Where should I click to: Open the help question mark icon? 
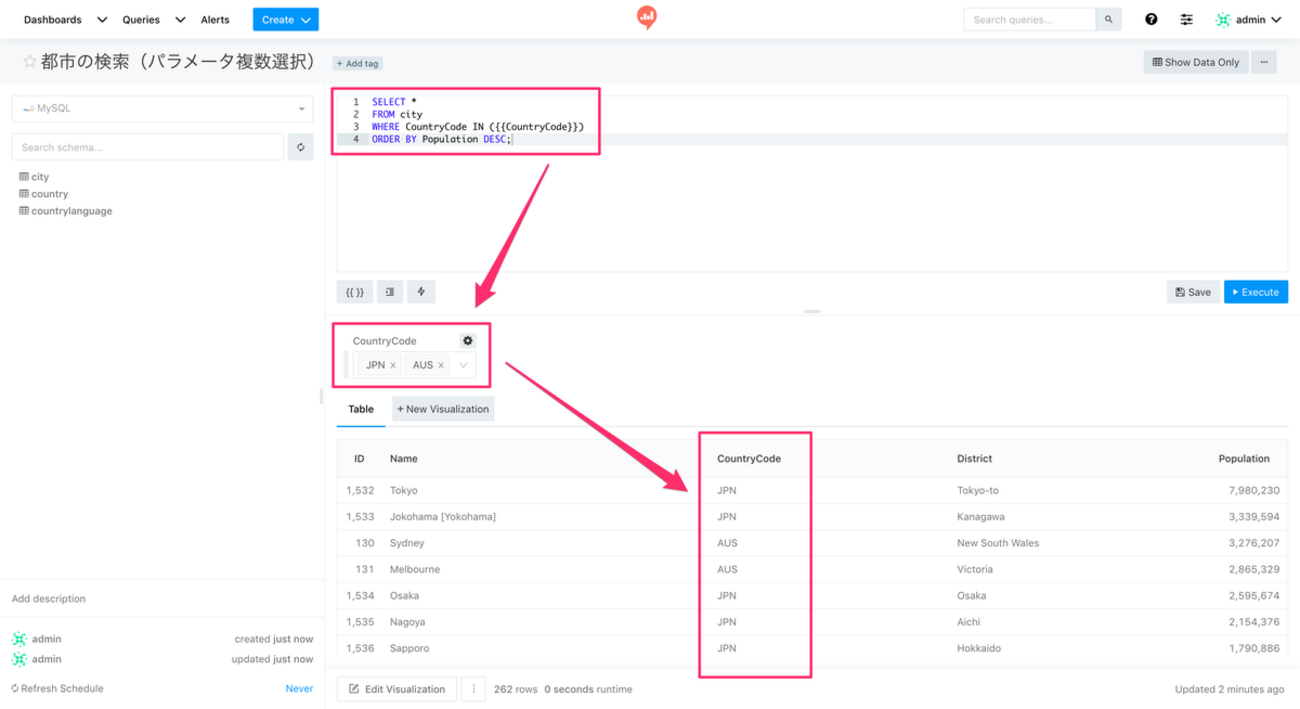pyautogui.click(x=1151, y=19)
